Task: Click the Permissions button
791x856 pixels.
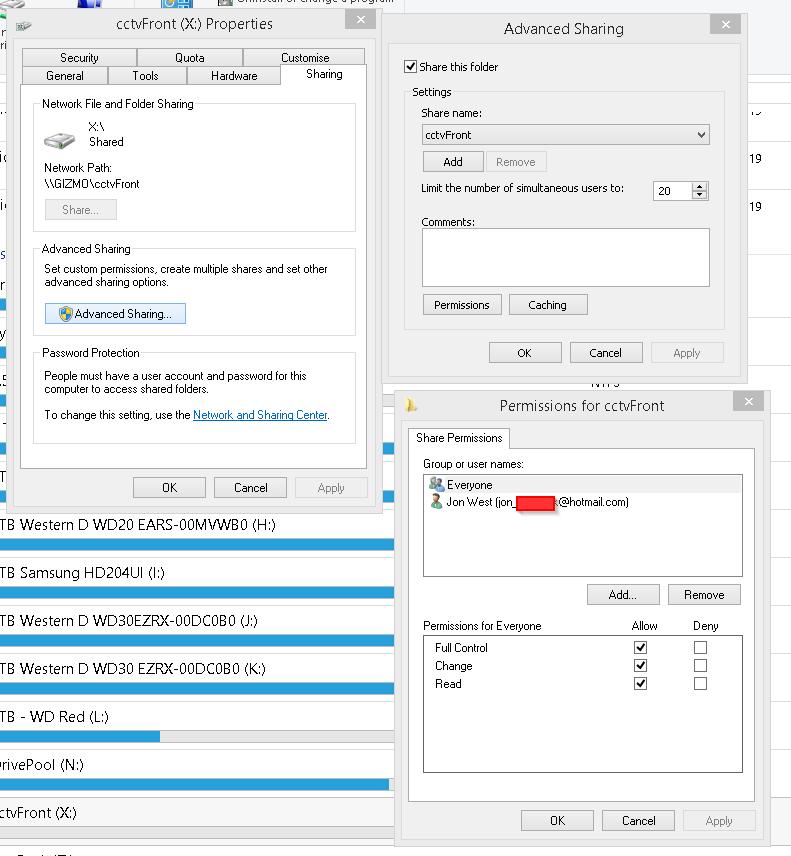Action: [461, 305]
